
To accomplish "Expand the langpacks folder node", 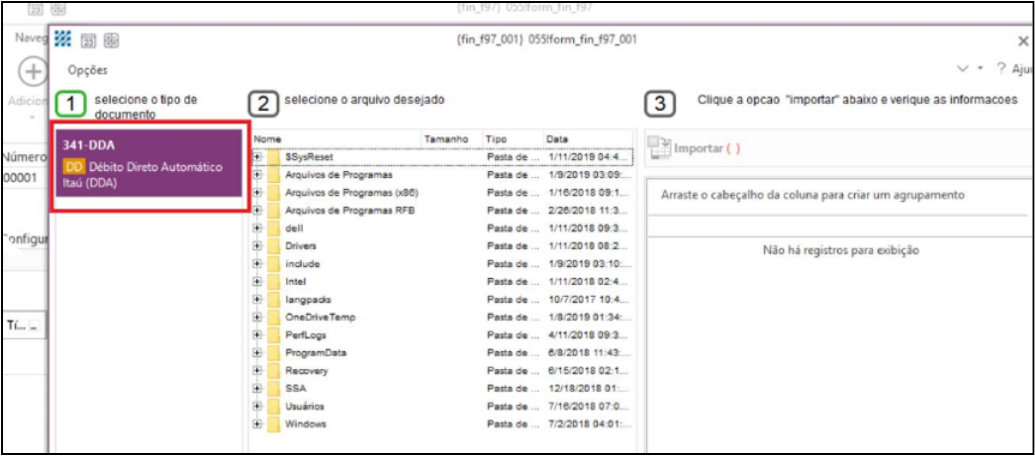I will pos(258,300).
